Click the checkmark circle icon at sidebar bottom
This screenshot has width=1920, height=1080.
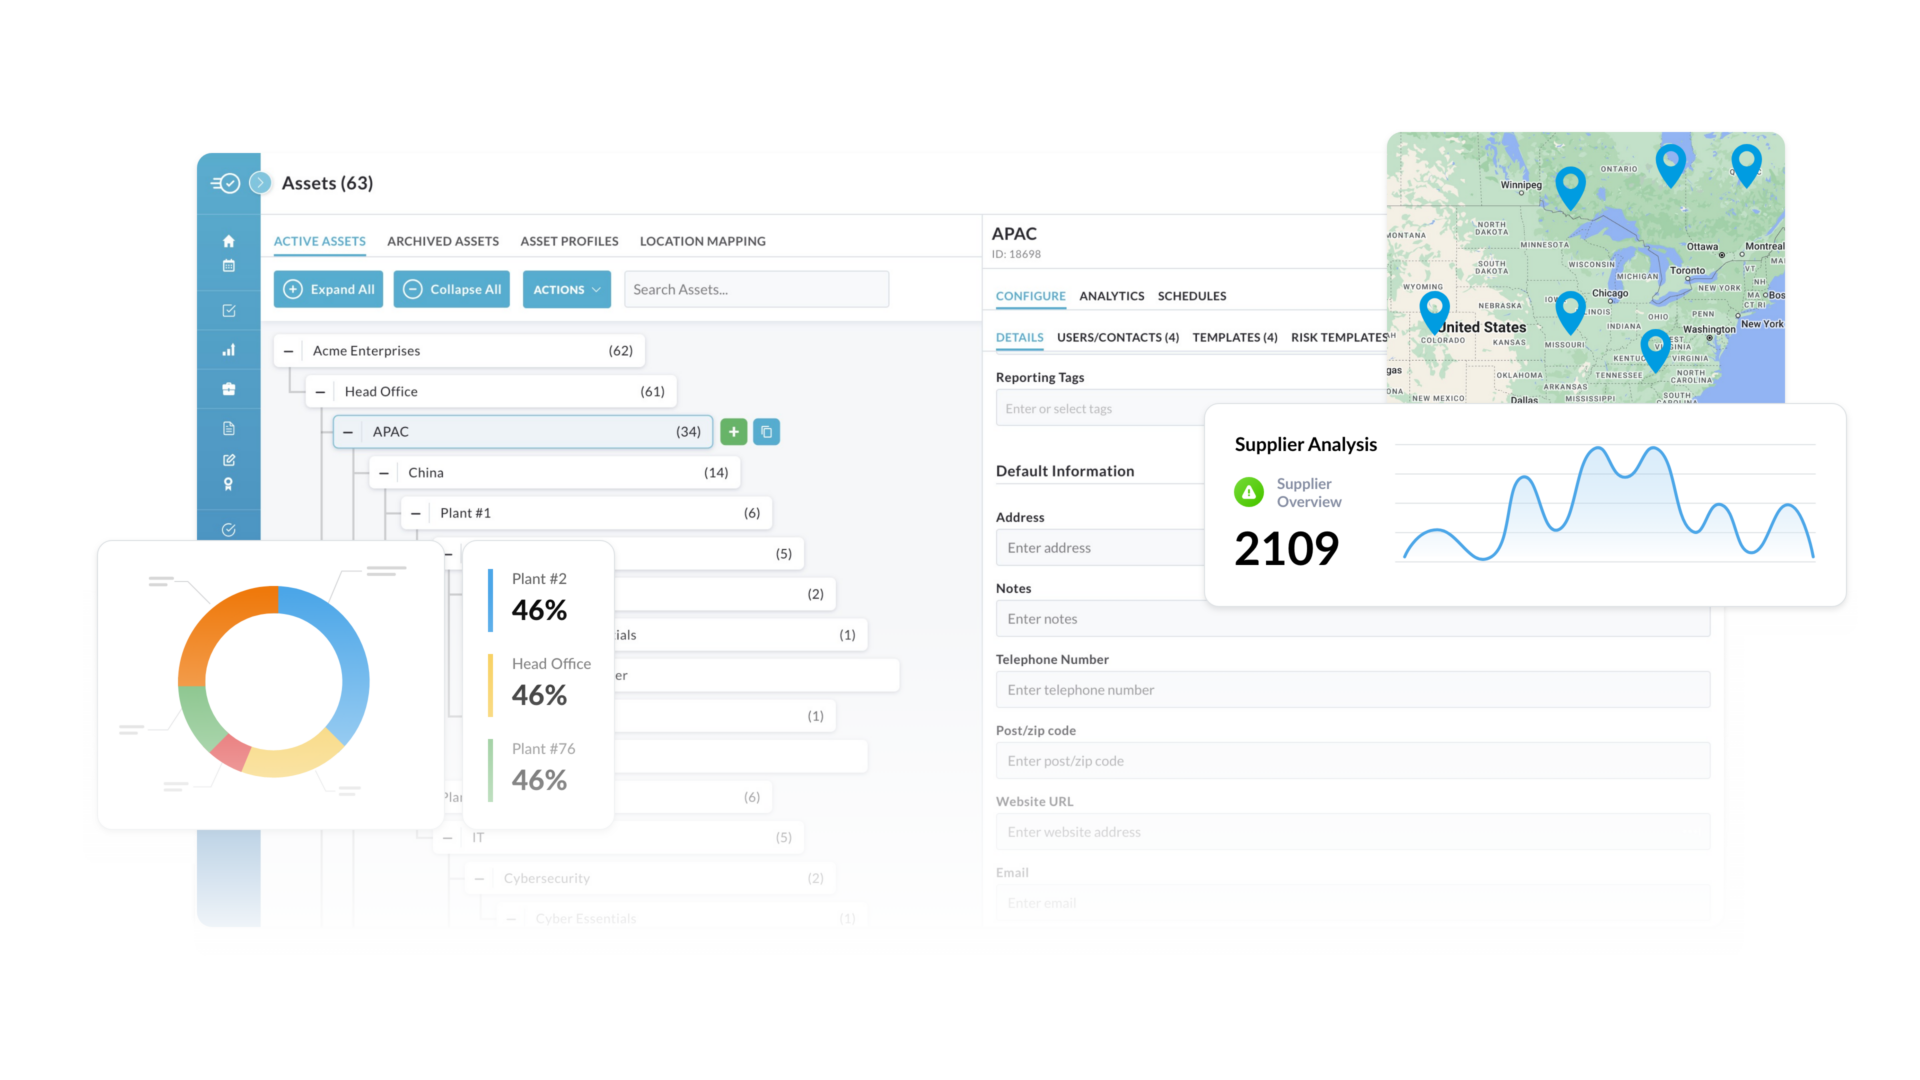click(x=229, y=529)
